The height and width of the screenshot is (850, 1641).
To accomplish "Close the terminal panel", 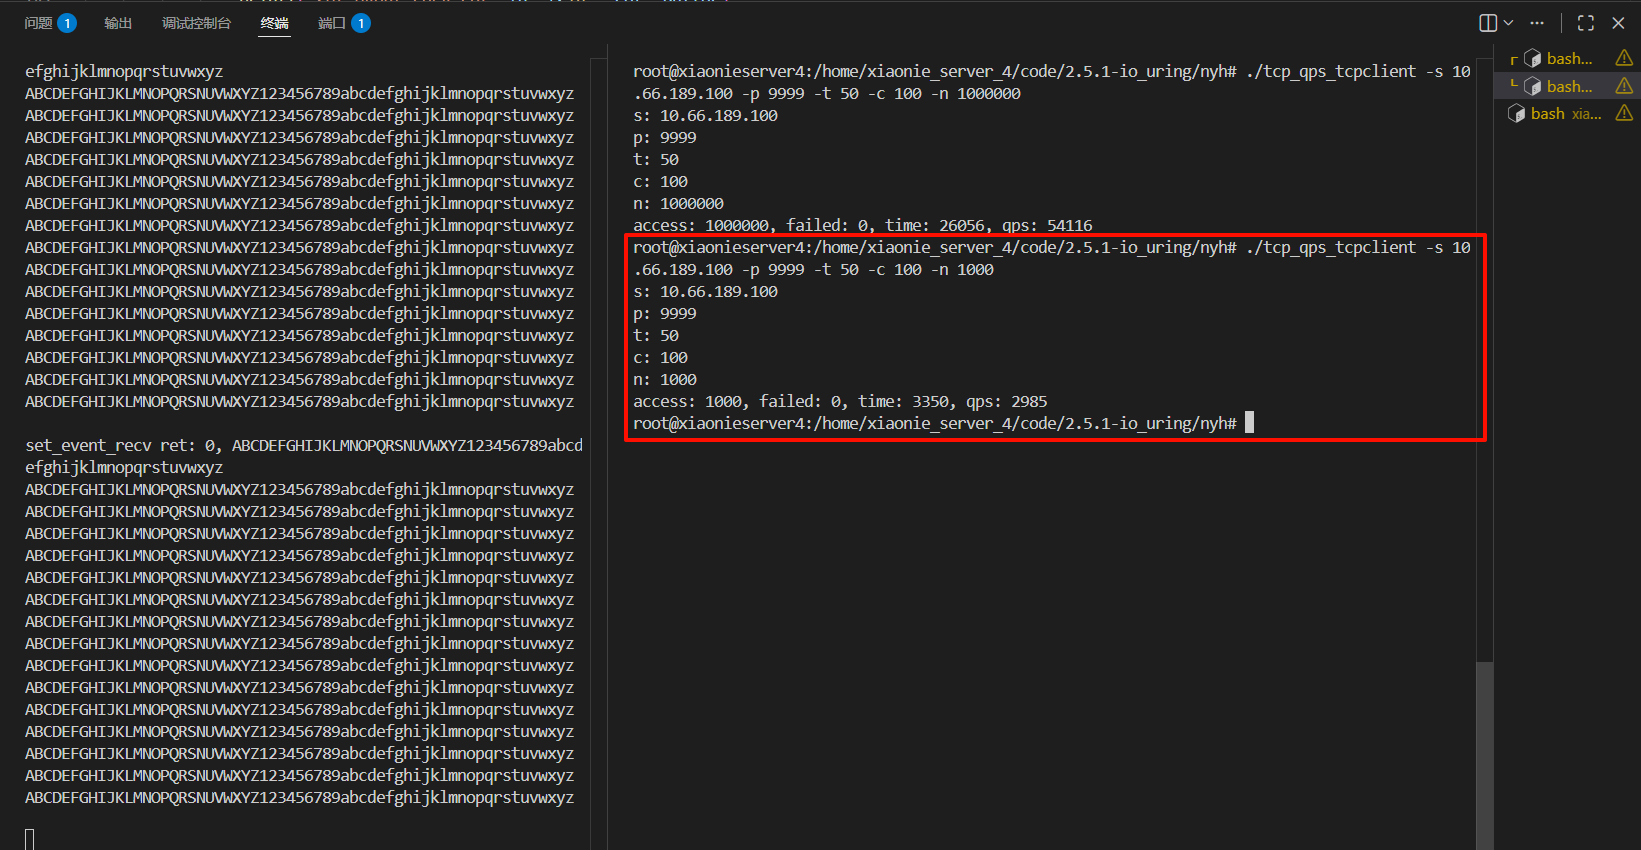I will pyautogui.click(x=1618, y=23).
